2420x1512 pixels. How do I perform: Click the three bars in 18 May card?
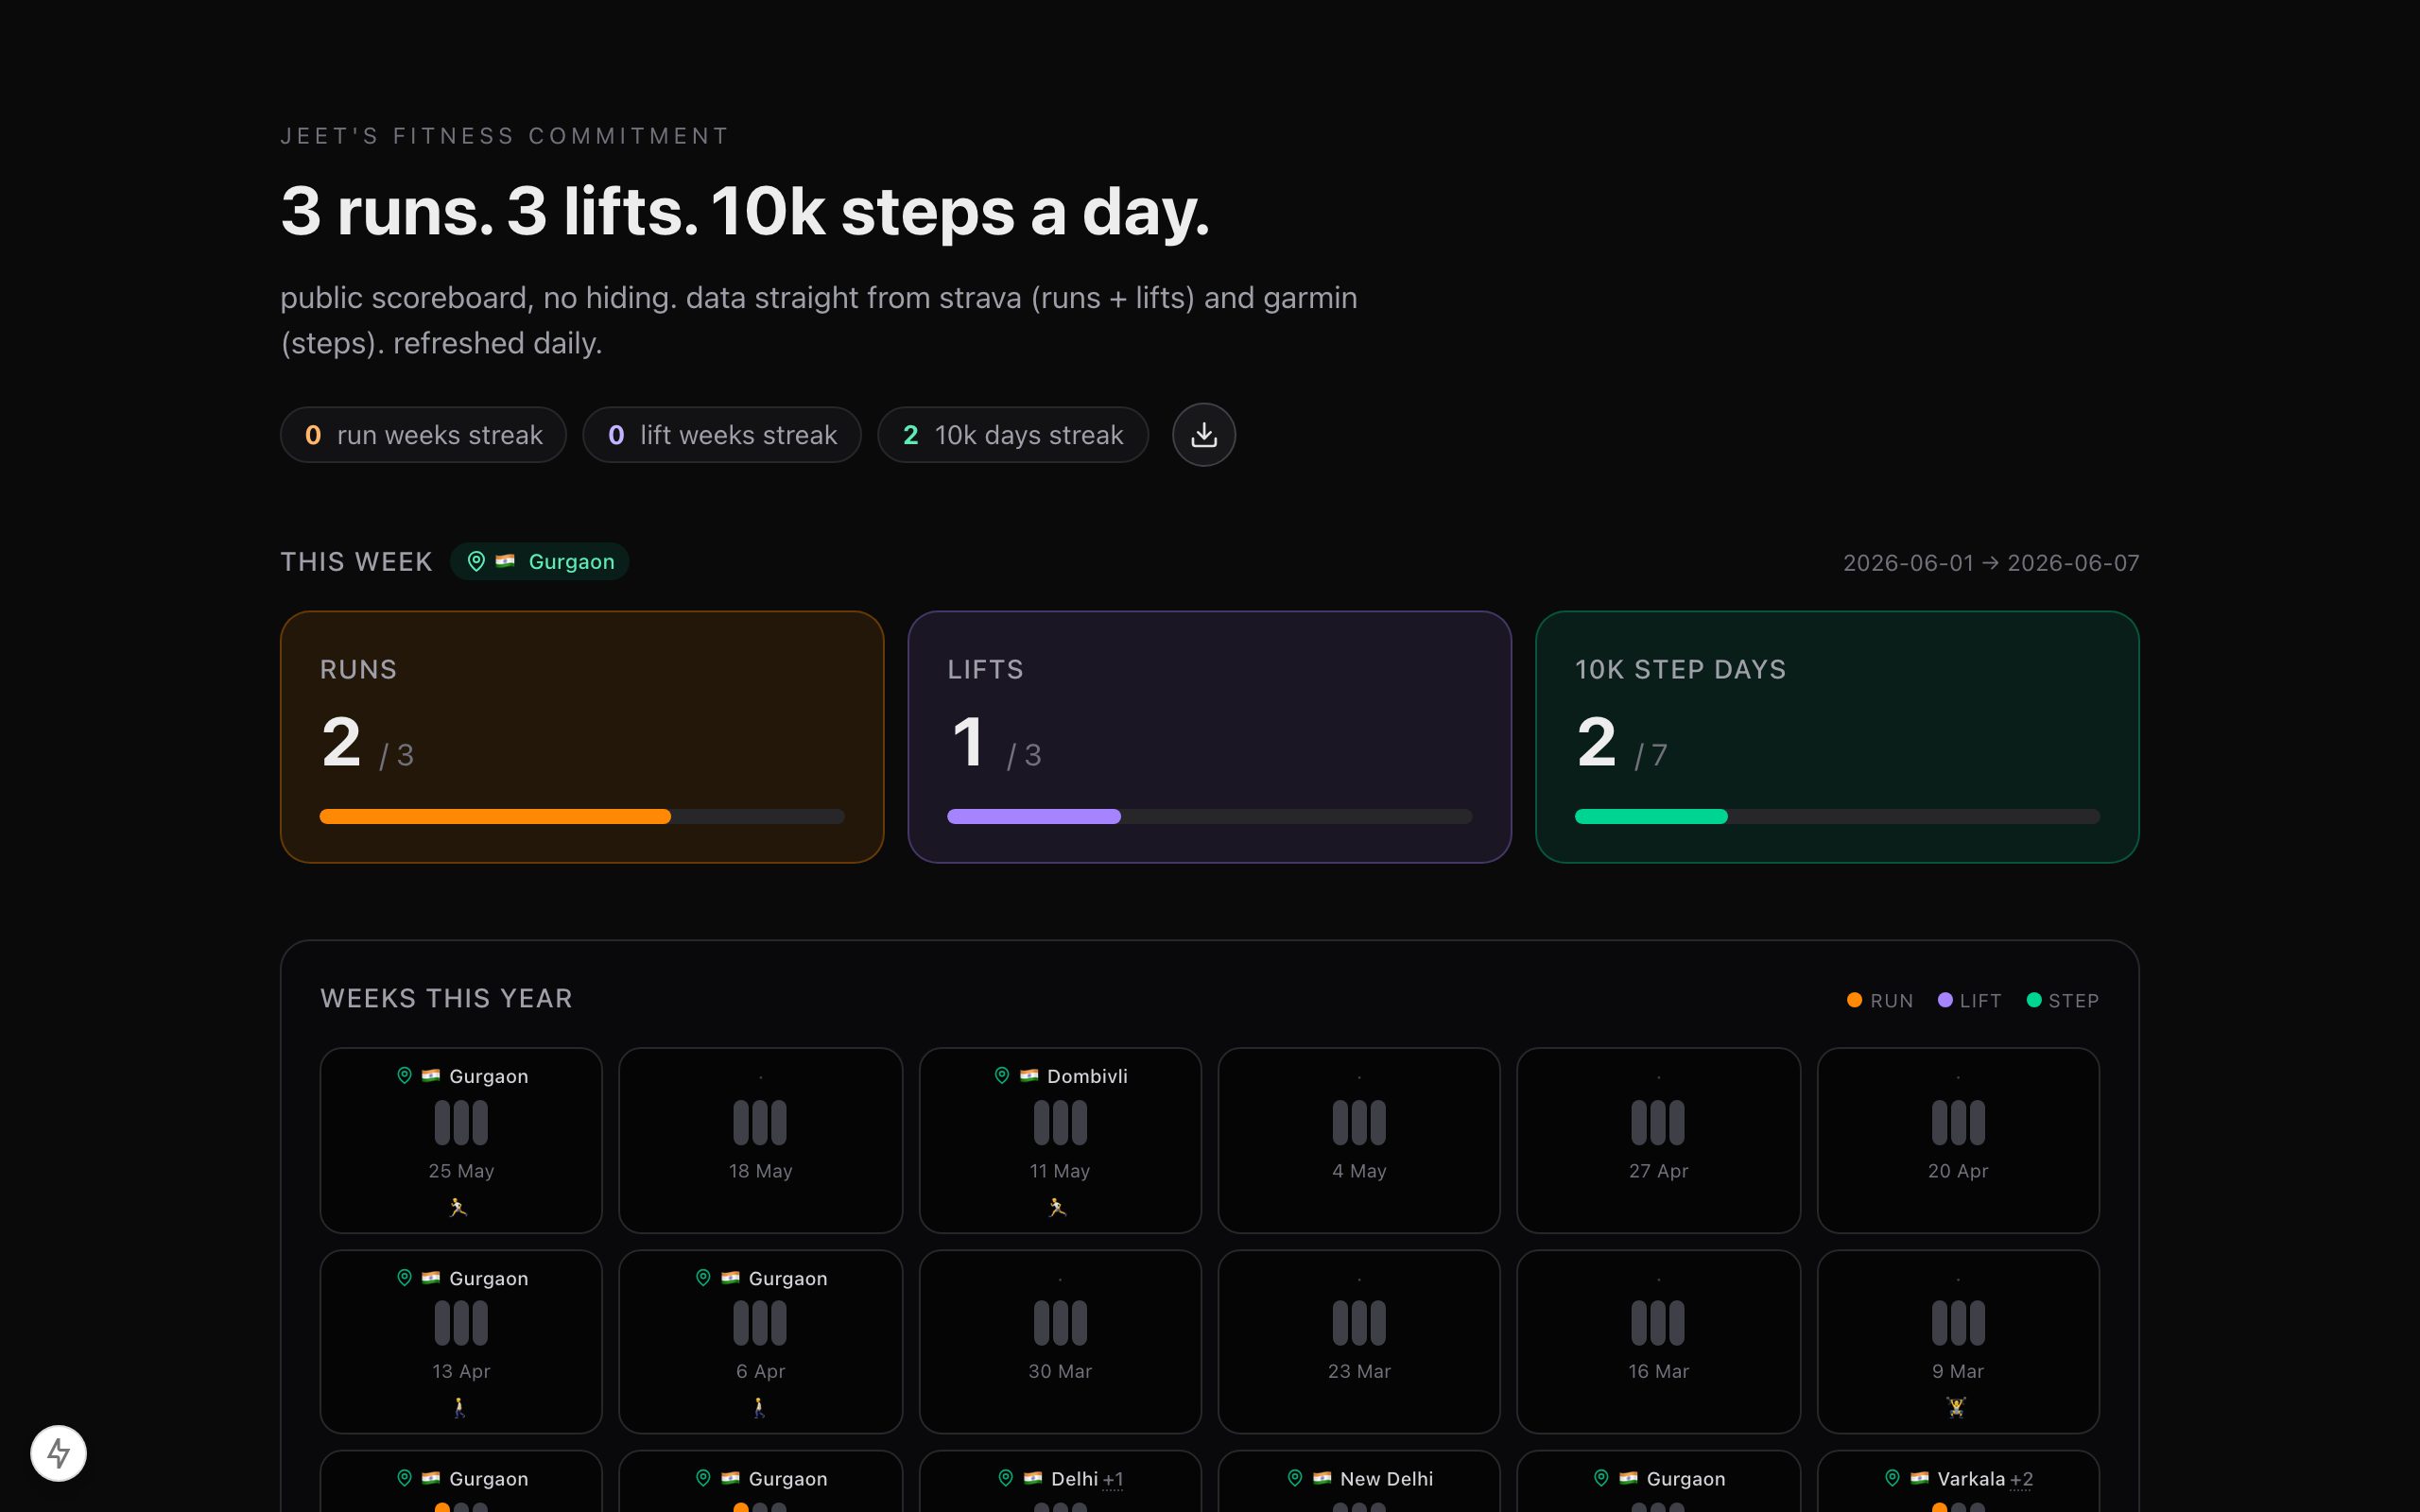tap(760, 1122)
